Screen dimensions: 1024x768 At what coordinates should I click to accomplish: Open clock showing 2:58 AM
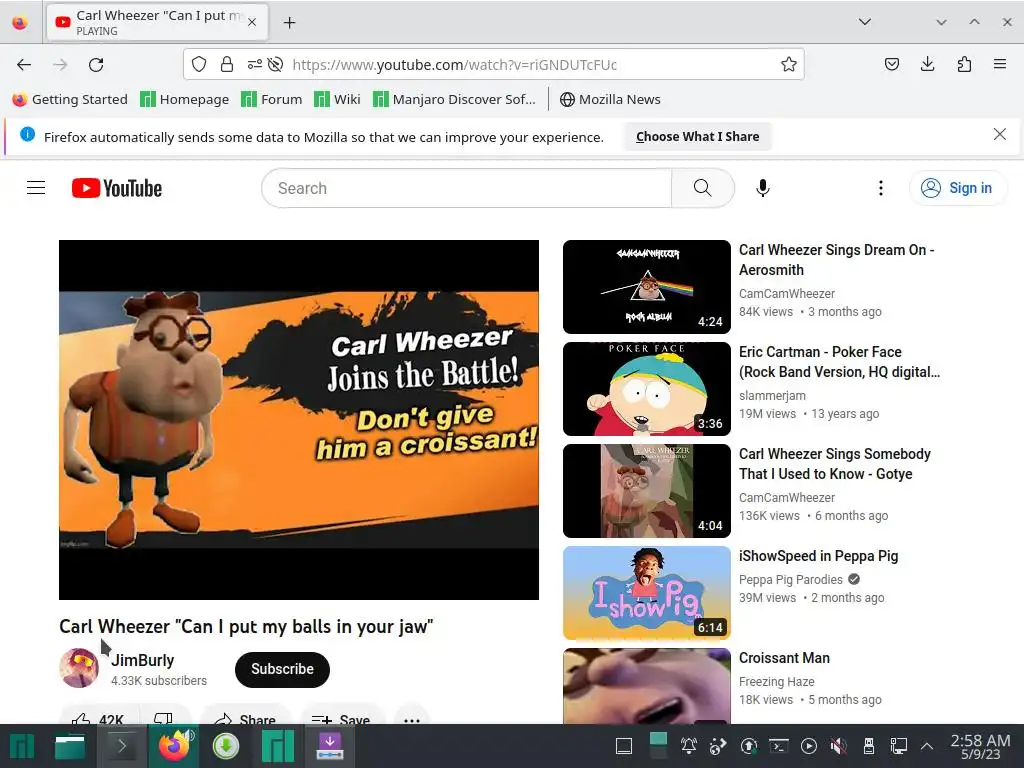(980, 746)
